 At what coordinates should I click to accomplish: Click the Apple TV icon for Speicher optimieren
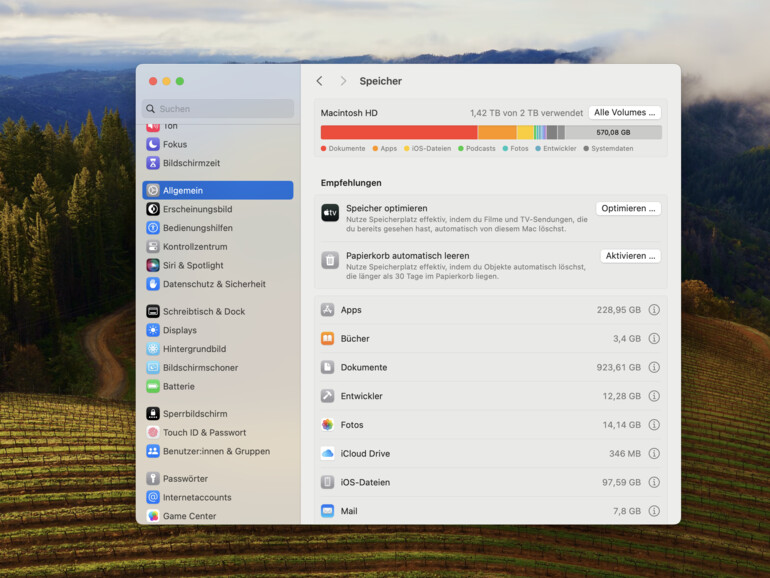330,213
